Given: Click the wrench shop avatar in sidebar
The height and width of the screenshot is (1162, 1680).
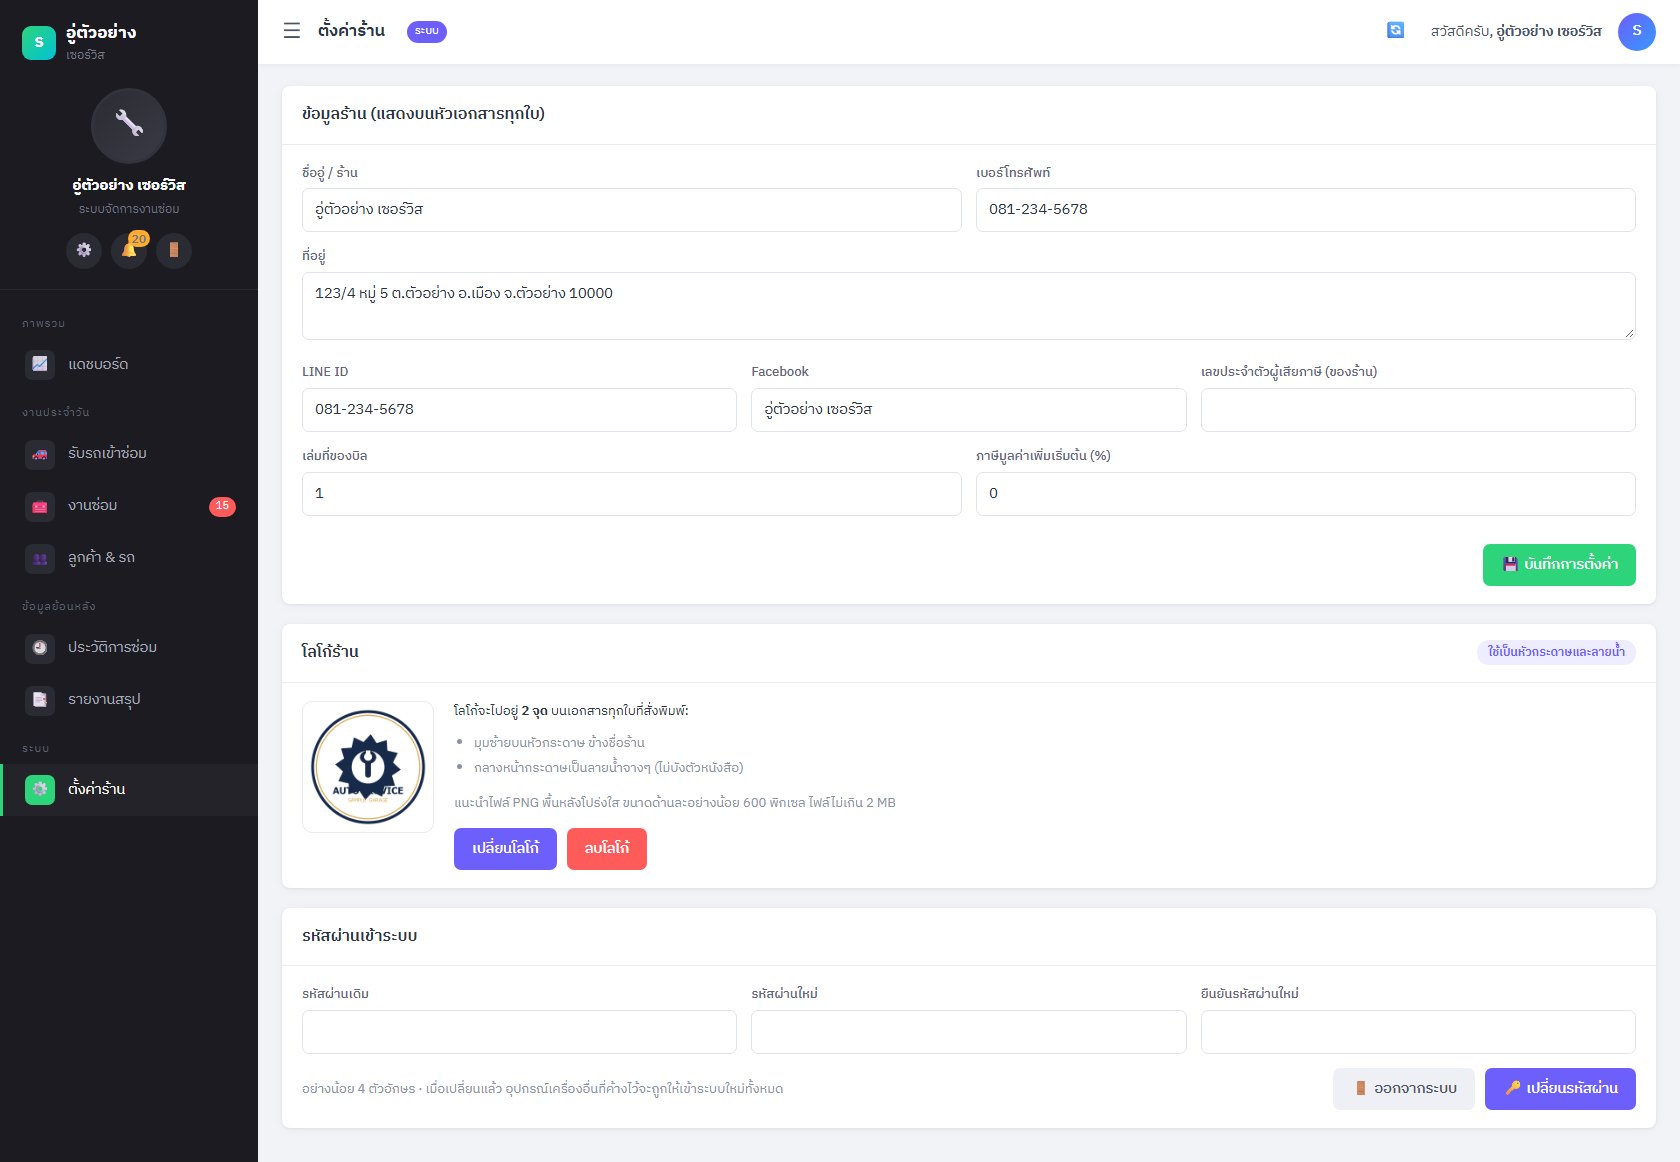Looking at the screenshot, I should pos(129,126).
